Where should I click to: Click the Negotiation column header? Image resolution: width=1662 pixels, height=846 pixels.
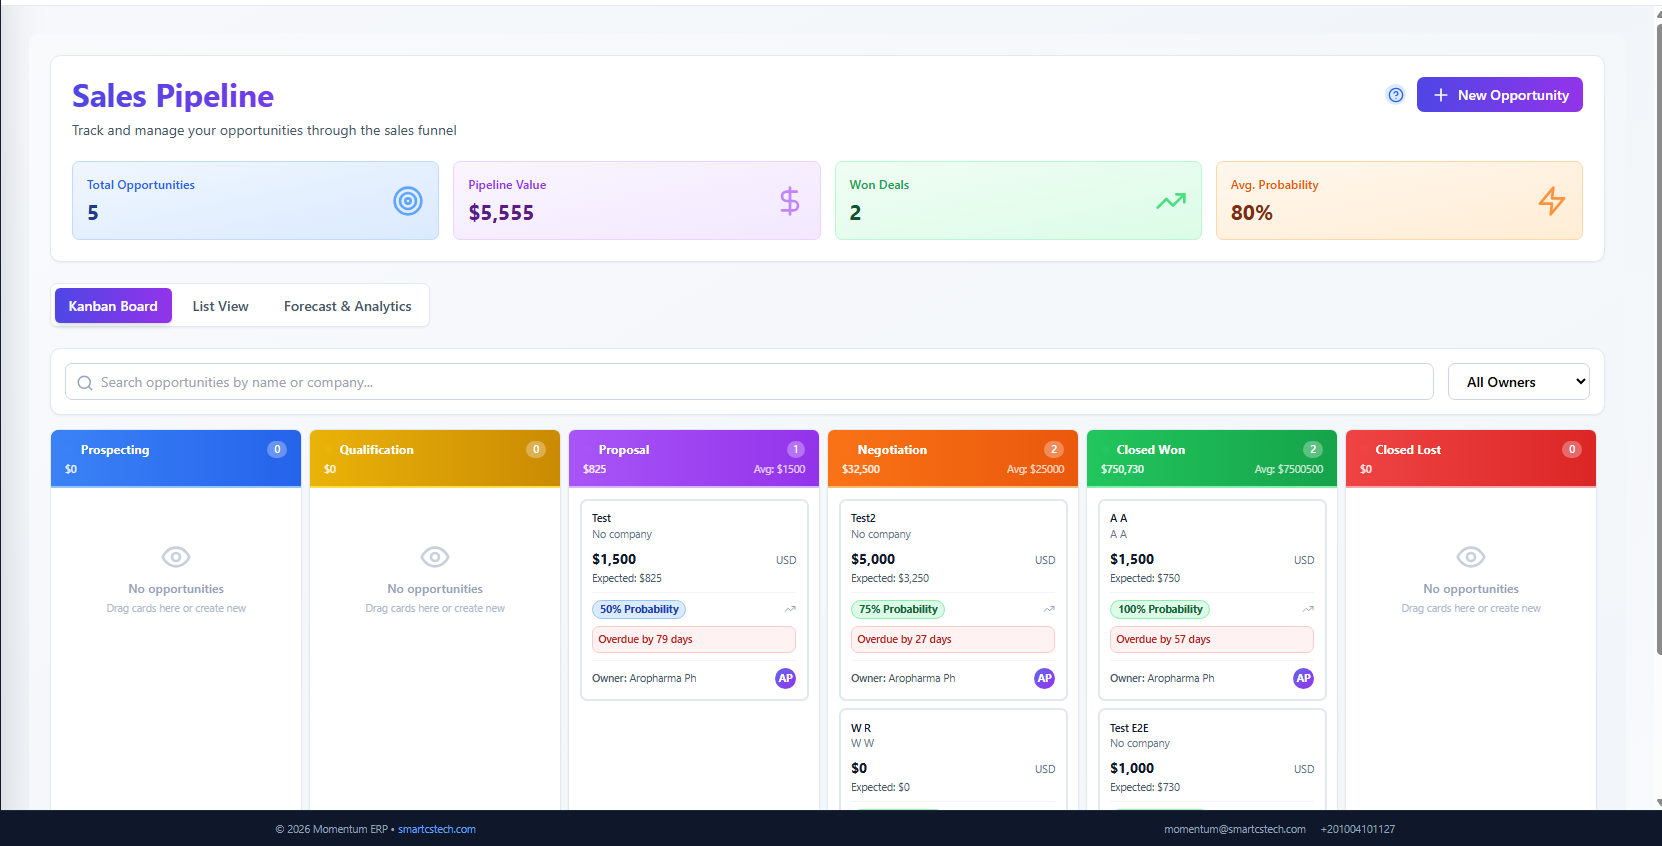[x=953, y=459]
